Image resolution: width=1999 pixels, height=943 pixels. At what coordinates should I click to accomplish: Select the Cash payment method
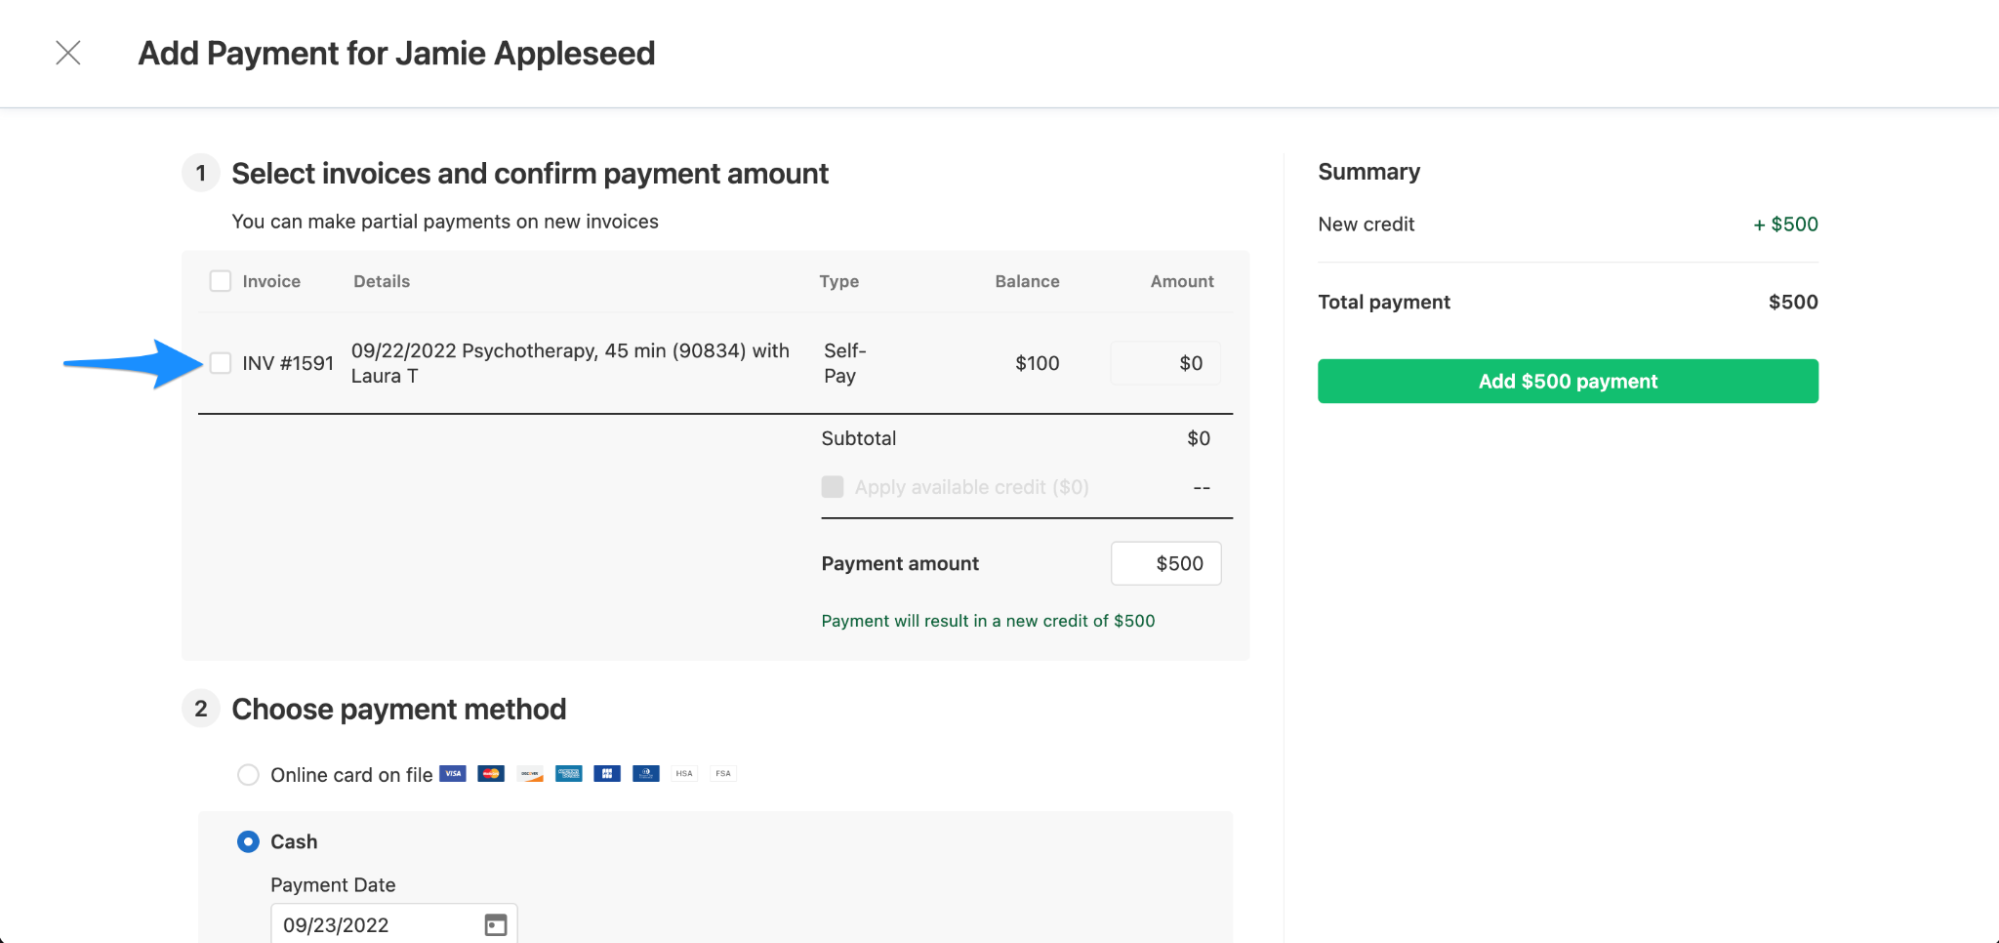(x=247, y=841)
